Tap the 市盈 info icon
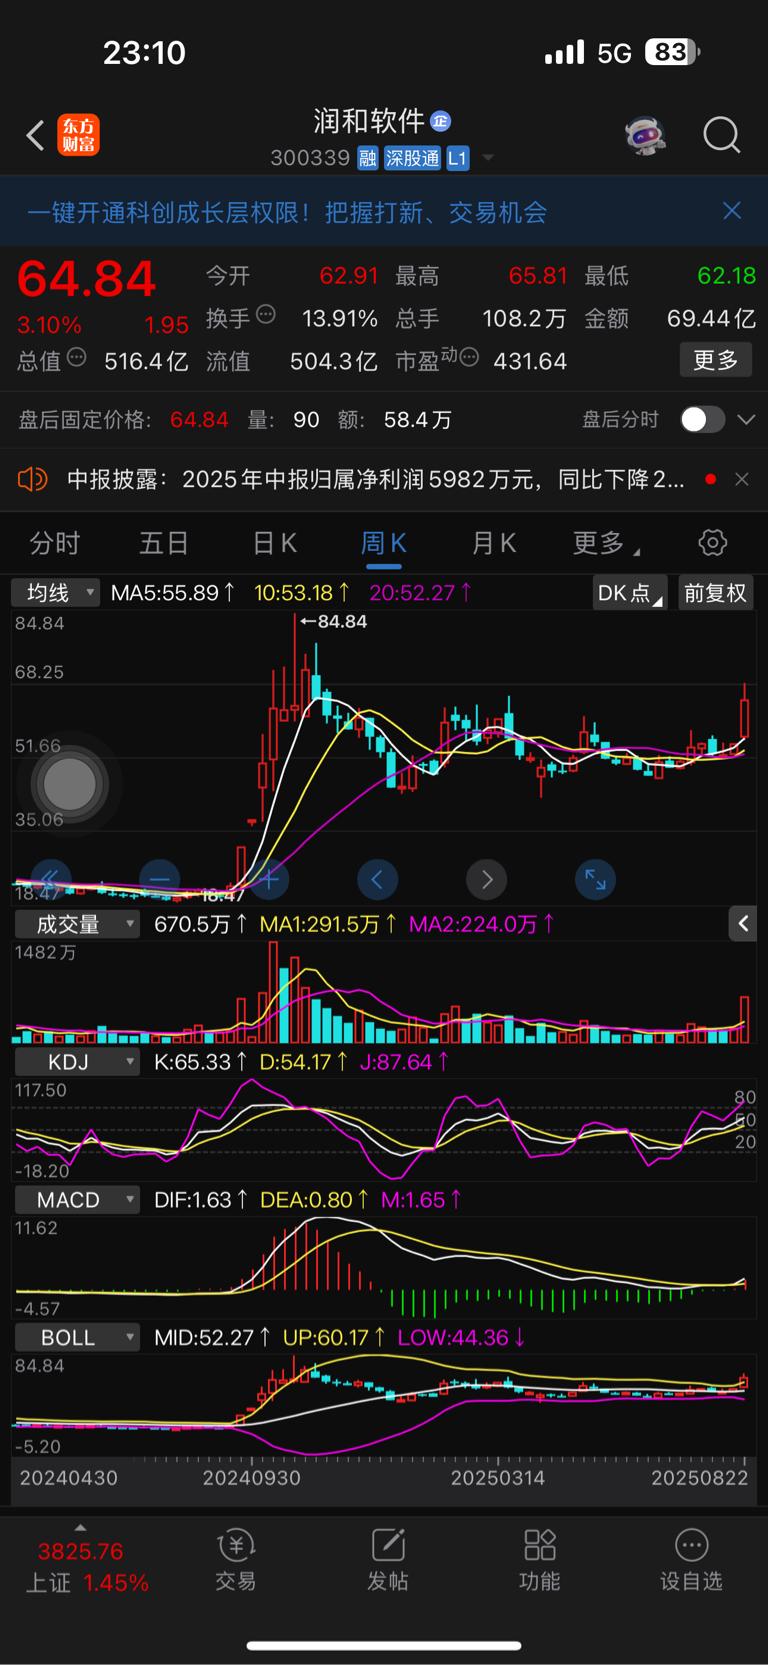Screen dimensions: 768x1665 pos(469,357)
